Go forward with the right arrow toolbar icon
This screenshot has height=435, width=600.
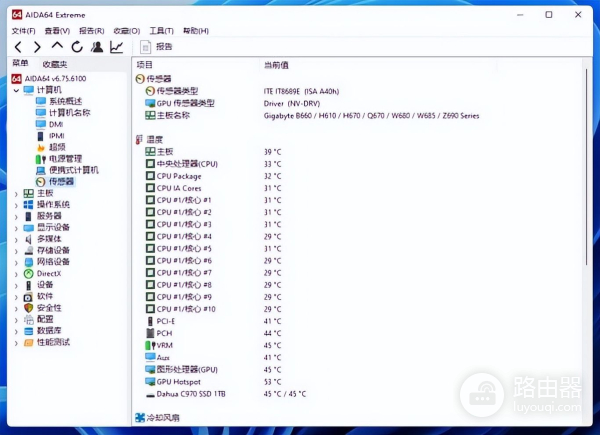tap(37, 47)
